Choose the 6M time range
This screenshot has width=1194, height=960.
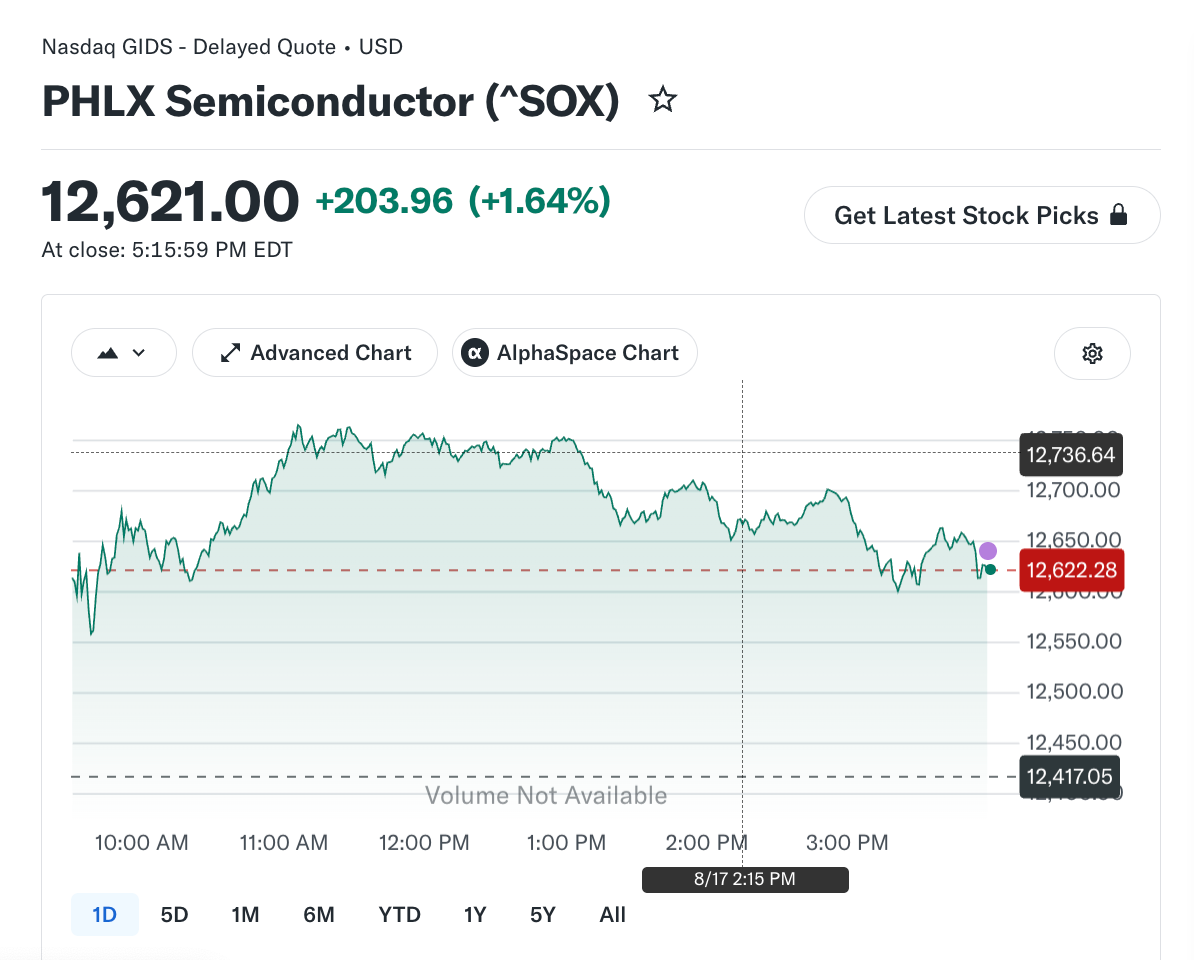pyautogui.click(x=319, y=914)
